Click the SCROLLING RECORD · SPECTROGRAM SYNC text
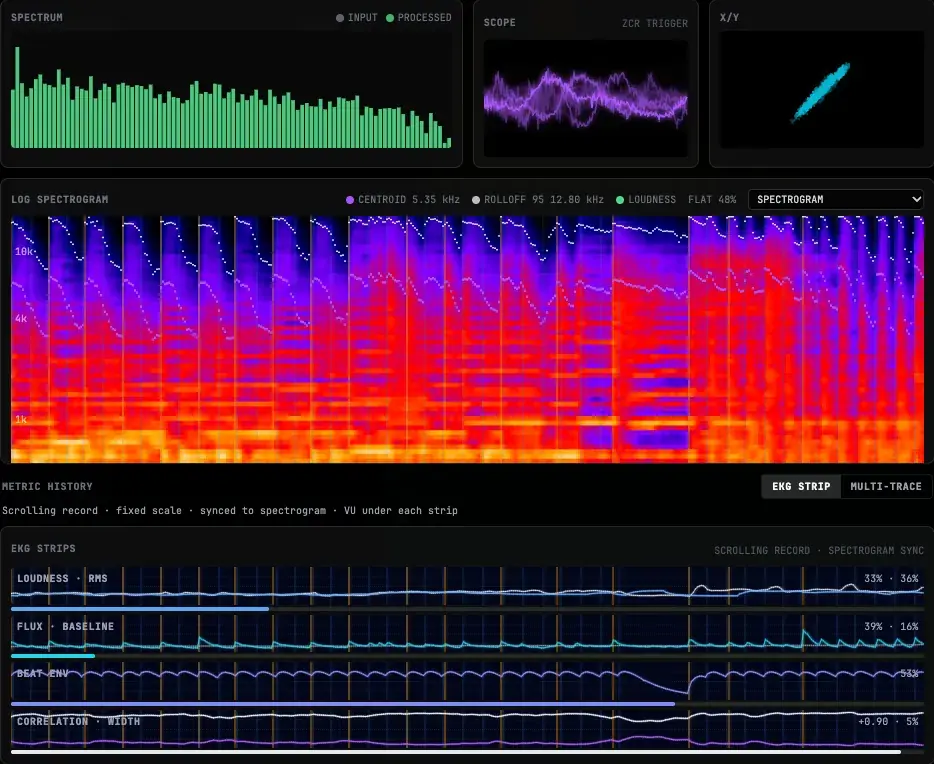The height and width of the screenshot is (764, 934). click(819, 550)
